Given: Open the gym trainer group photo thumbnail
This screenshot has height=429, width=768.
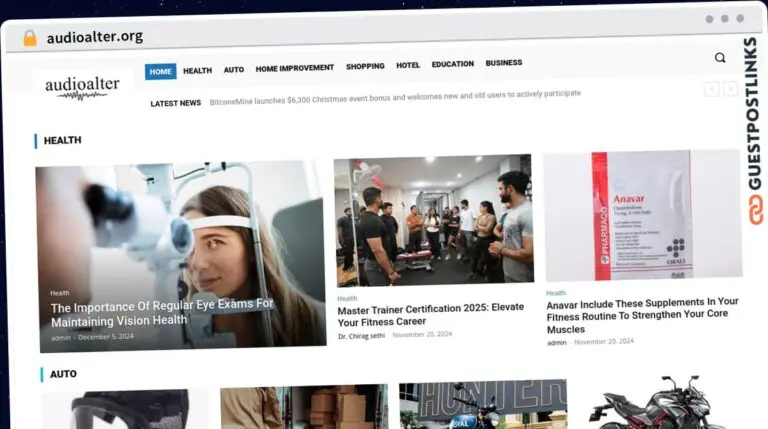Looking at the screenshot, I should tap(433, 220).
